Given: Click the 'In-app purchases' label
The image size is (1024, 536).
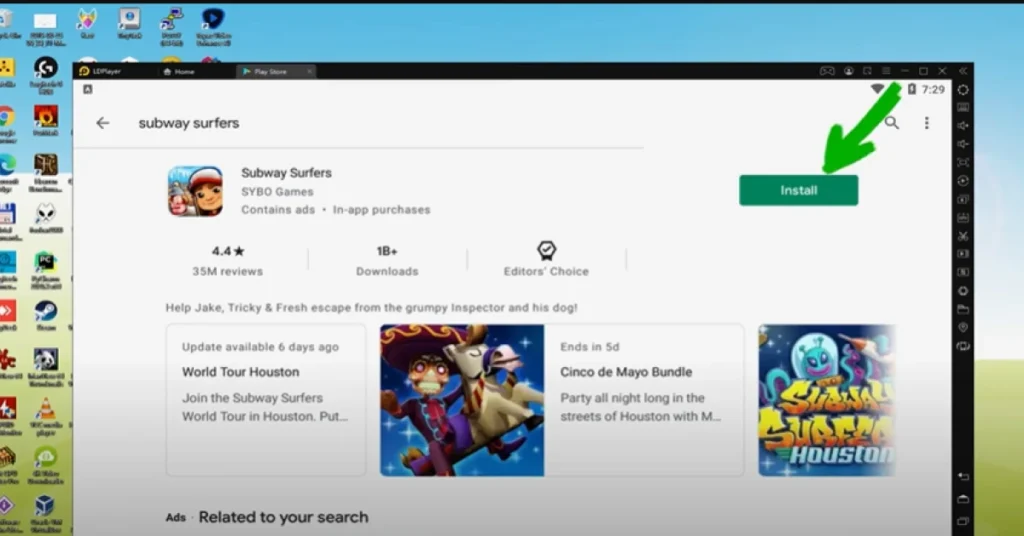Looking at the screenshot, I should [x=381, y=210].
